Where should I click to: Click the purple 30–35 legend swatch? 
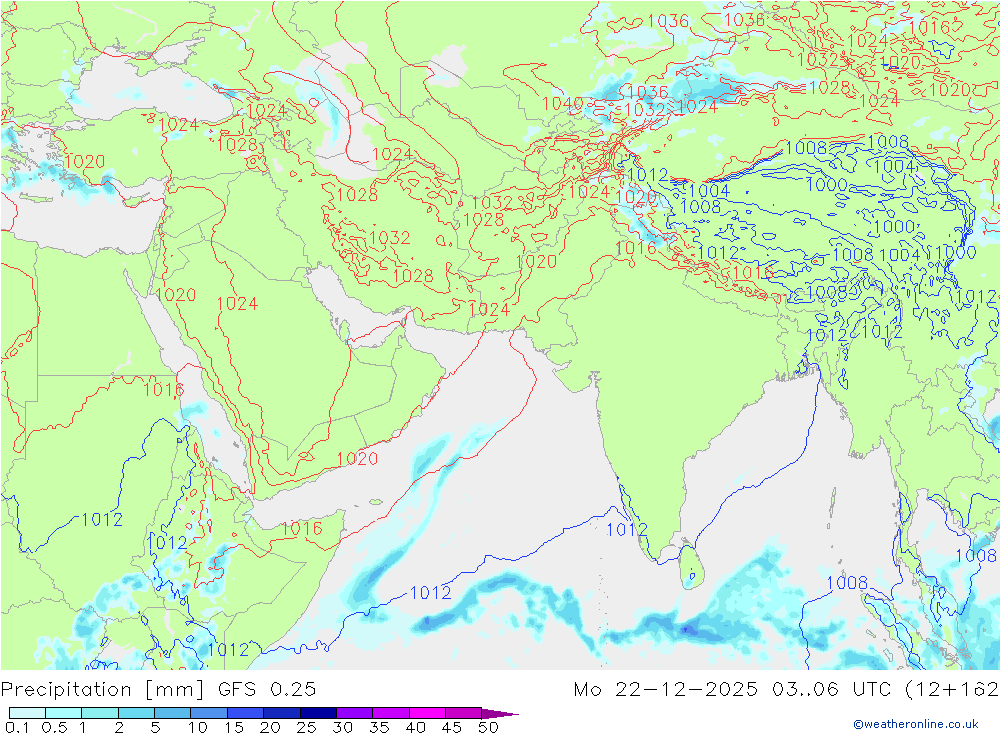point(355,713)
